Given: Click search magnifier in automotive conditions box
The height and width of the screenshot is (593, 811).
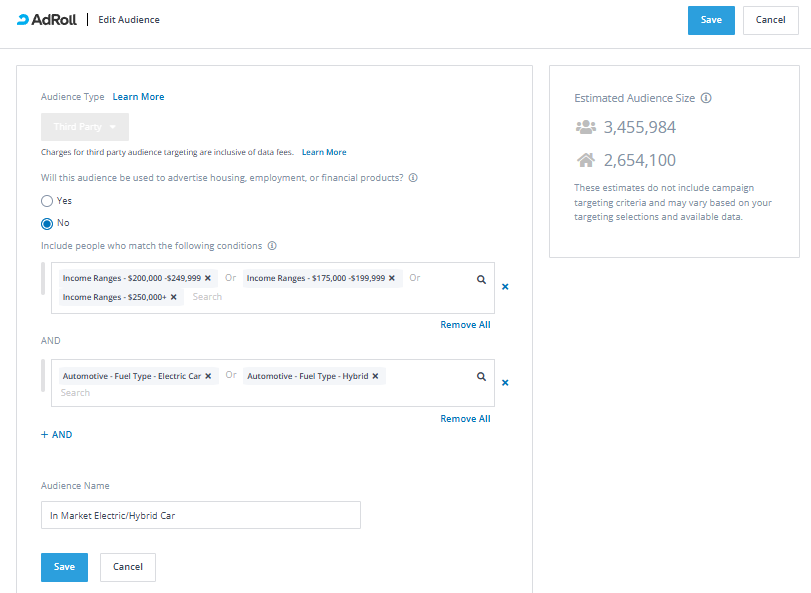Looking at the screenshot, I should (481, 377).
